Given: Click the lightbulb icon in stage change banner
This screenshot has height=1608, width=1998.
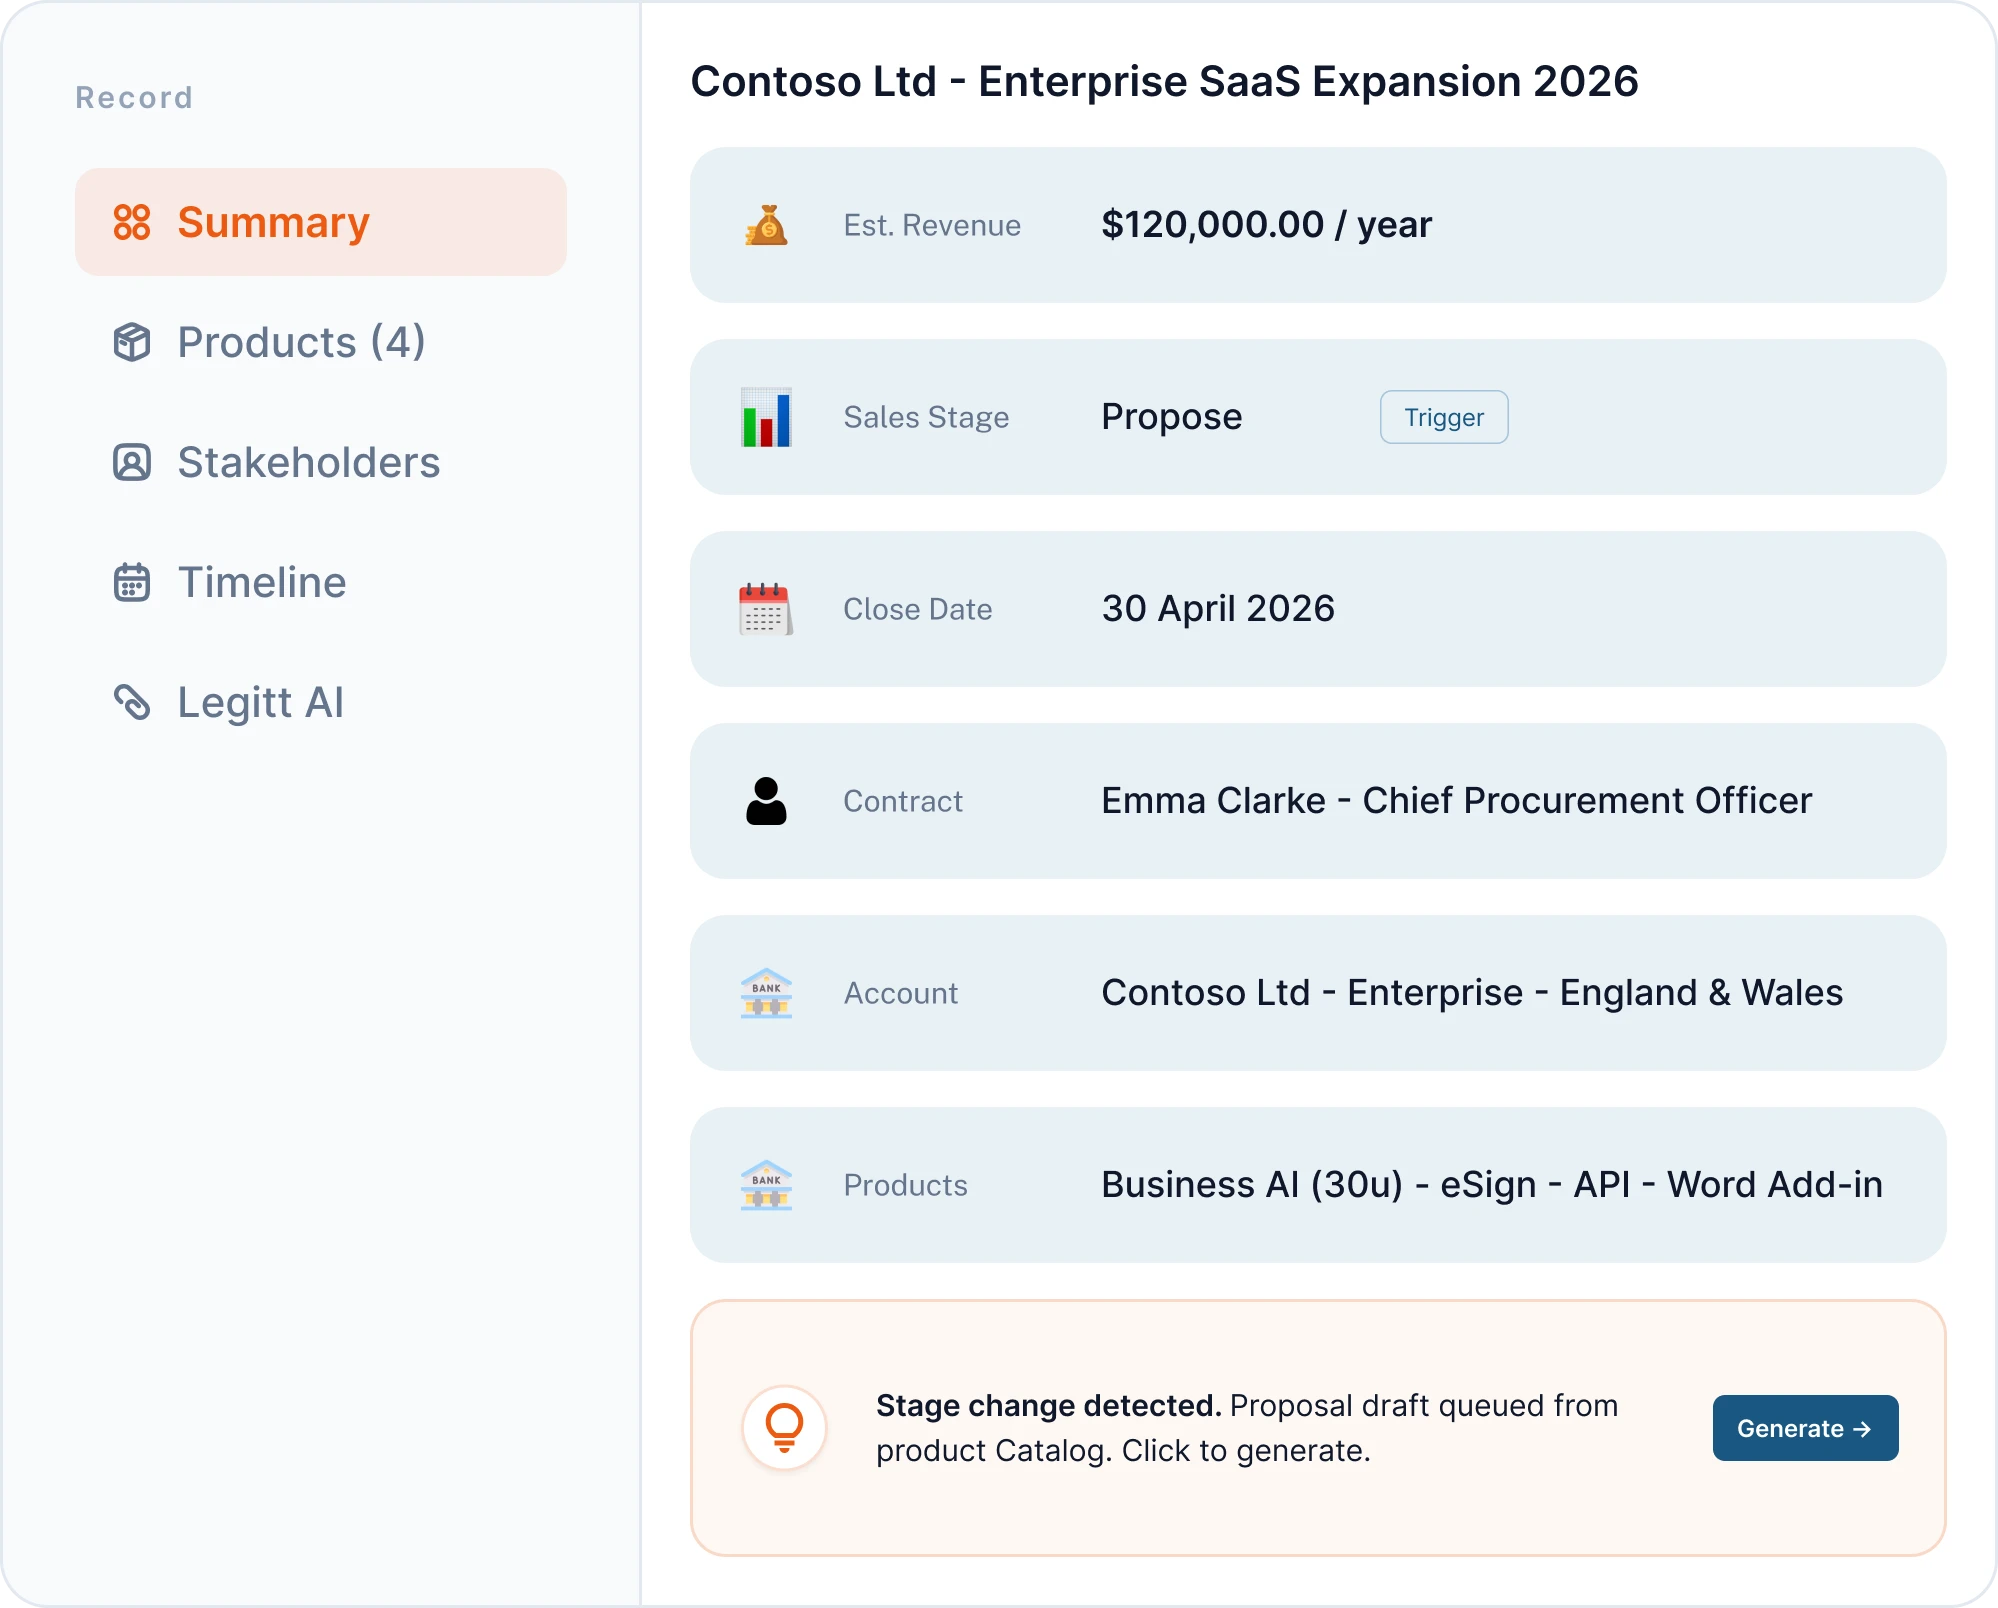Looking at the screenshot, I should point(785,1428).
